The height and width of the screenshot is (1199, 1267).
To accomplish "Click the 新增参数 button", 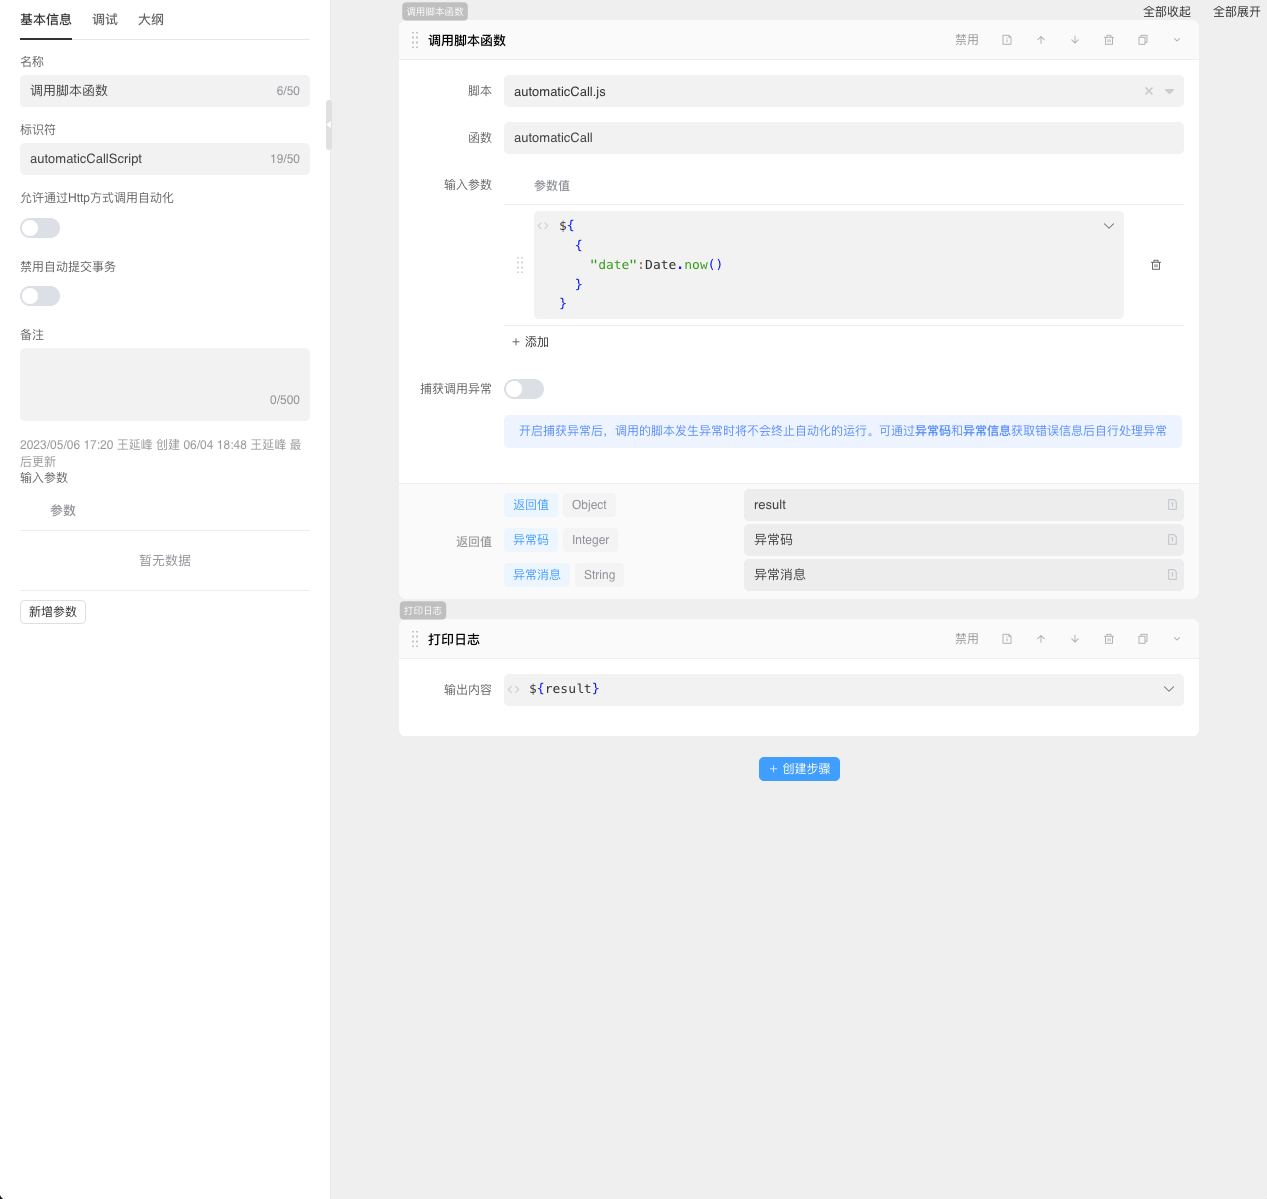I will [53, 612].
